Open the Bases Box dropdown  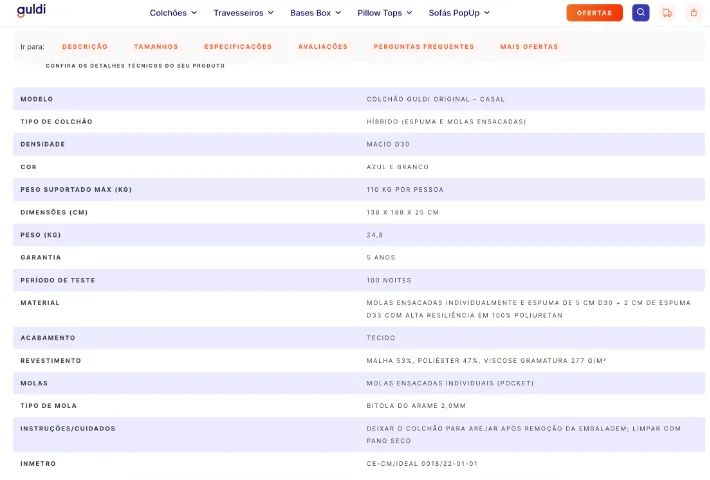316,13
